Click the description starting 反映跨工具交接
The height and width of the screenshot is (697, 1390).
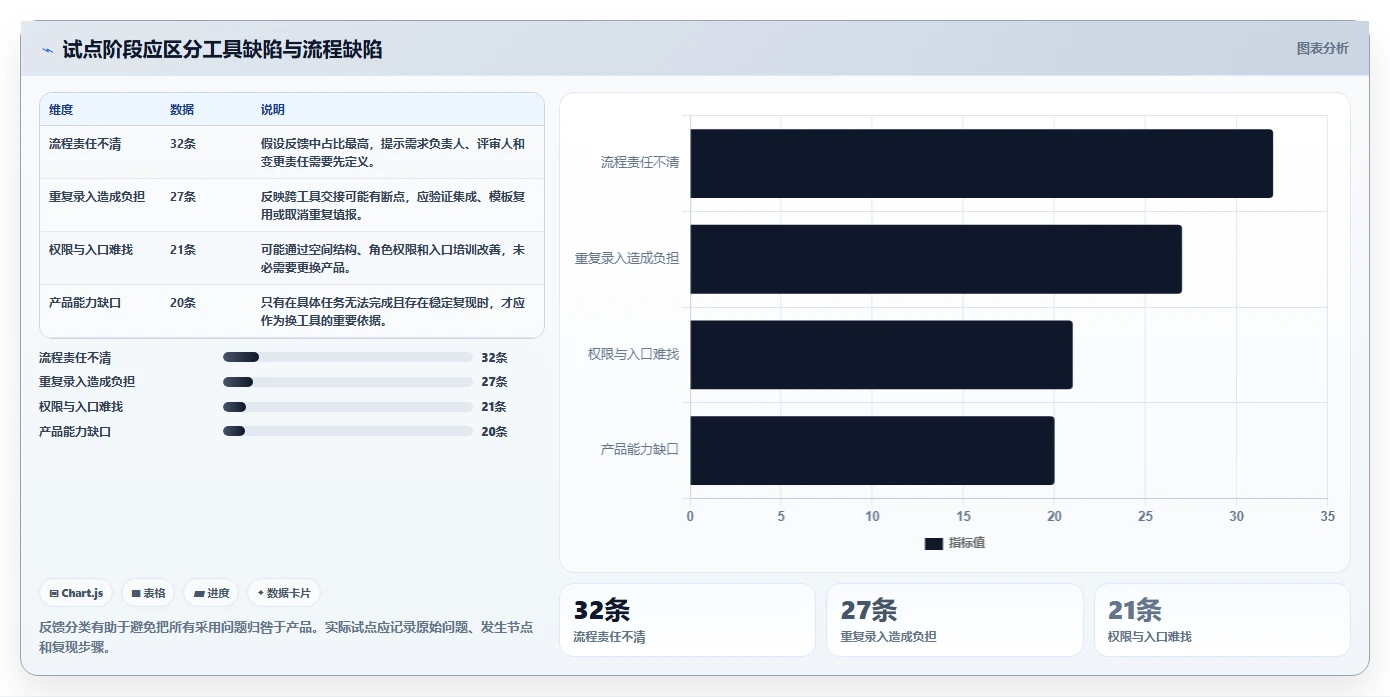393,206
